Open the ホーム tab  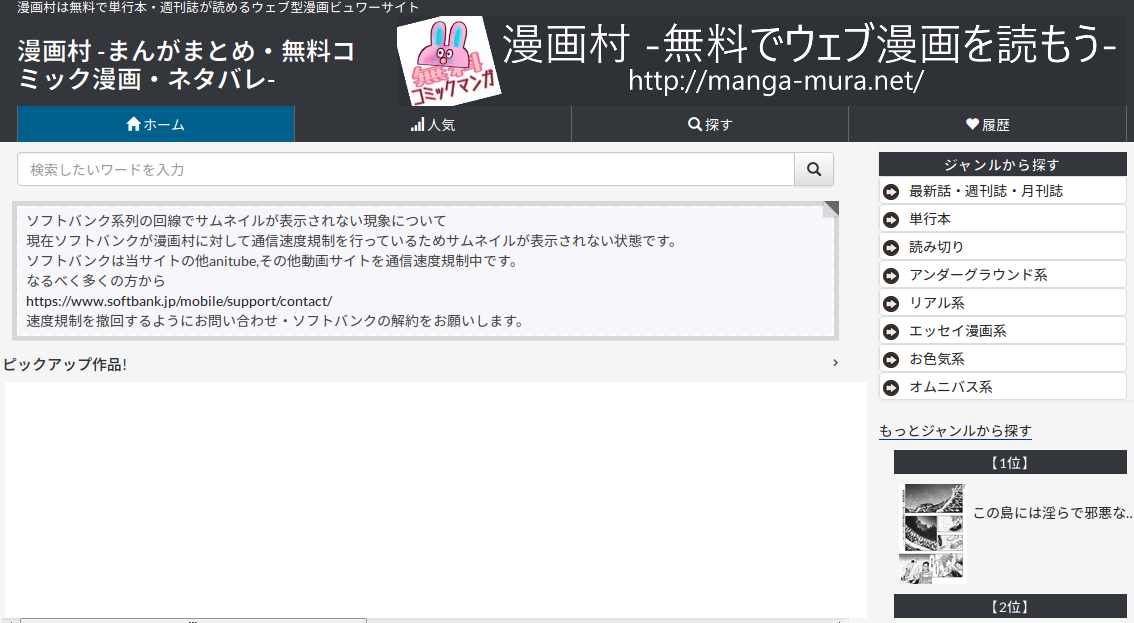pyautogui.click(x=155, y=124)
